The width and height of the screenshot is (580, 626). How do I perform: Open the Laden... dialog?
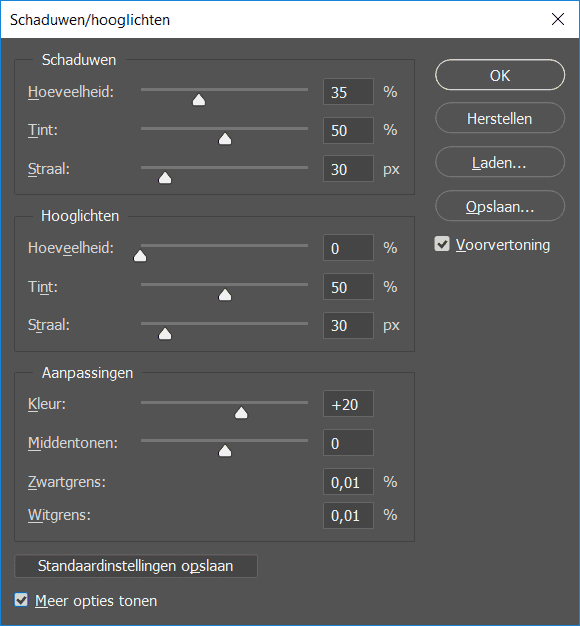(500, 162)
